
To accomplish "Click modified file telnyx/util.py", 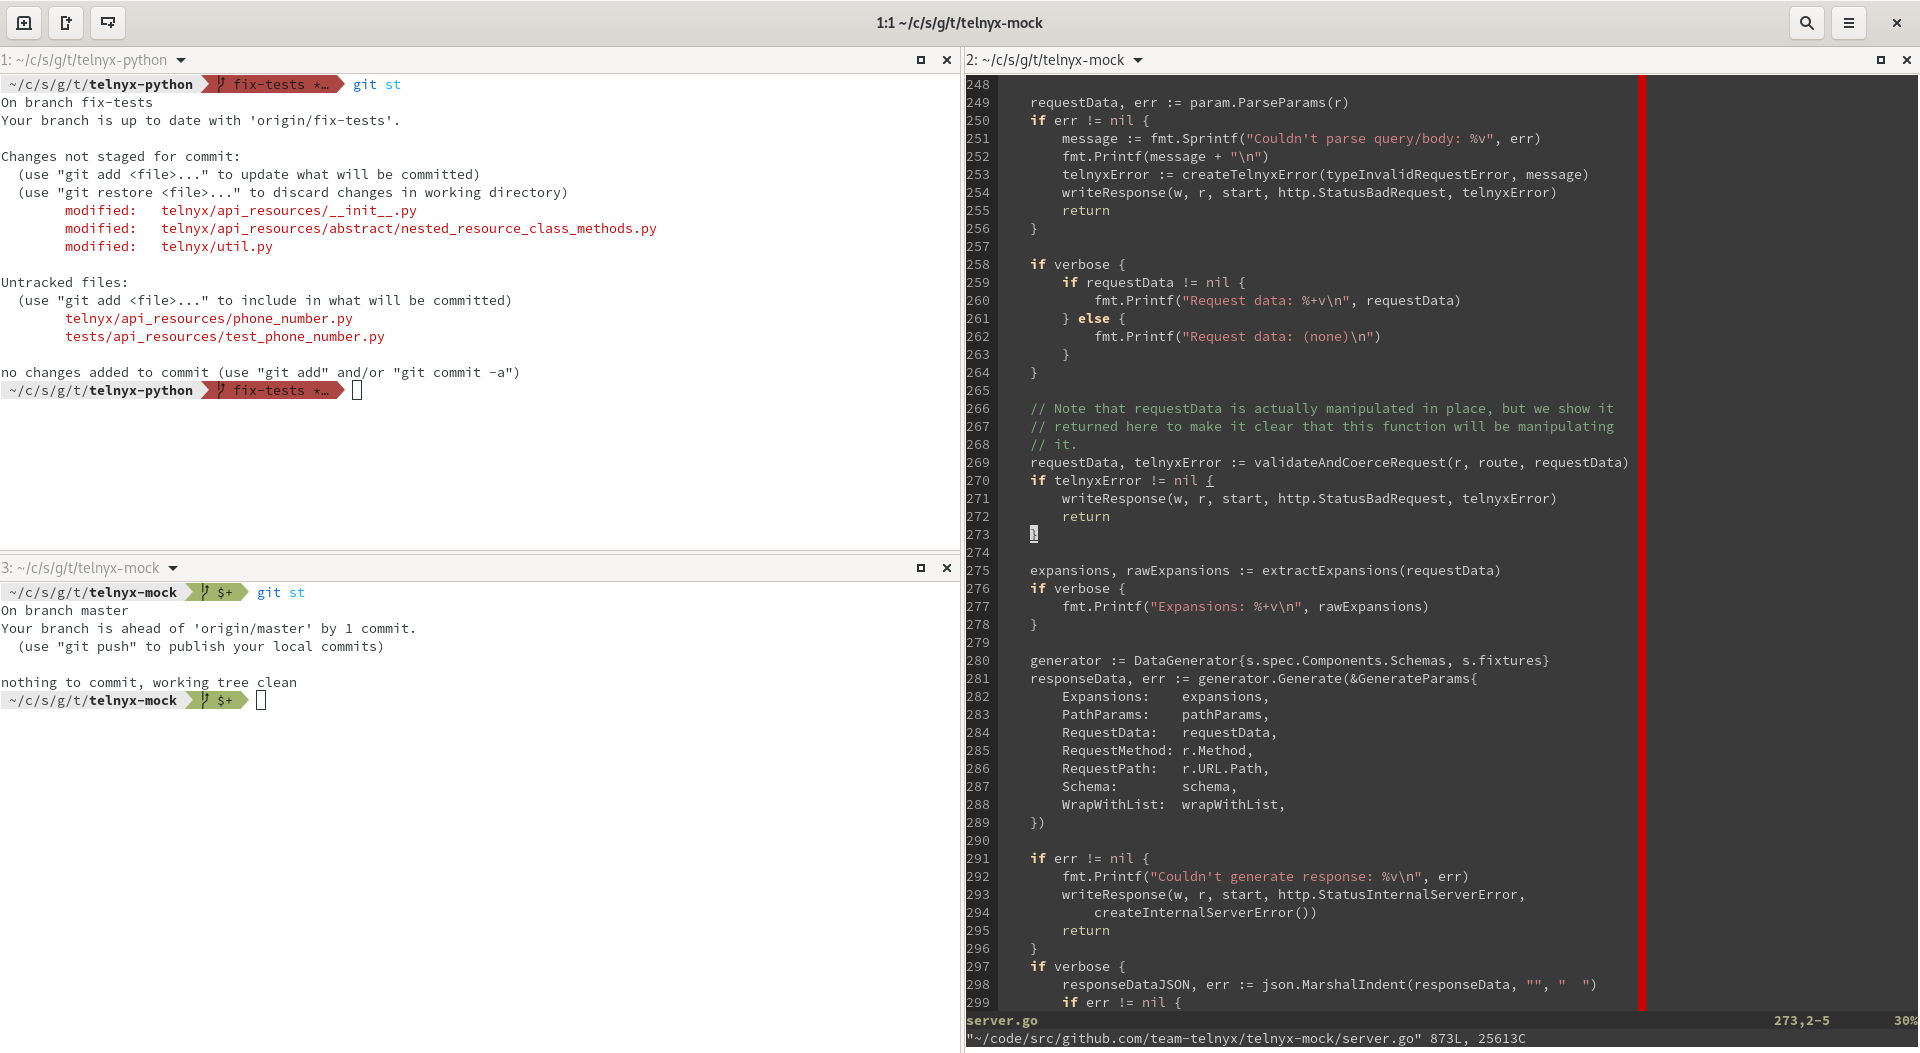I will pyautogui.click(x=216, y=246).
